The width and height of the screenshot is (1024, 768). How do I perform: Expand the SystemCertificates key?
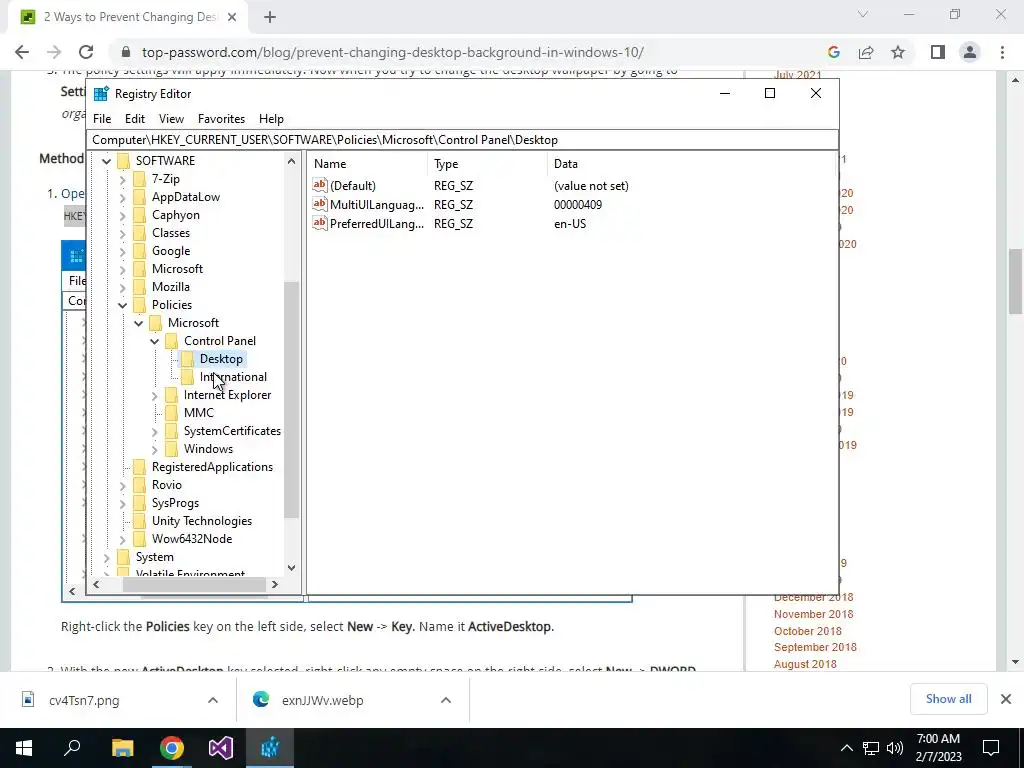coord(155,431)
